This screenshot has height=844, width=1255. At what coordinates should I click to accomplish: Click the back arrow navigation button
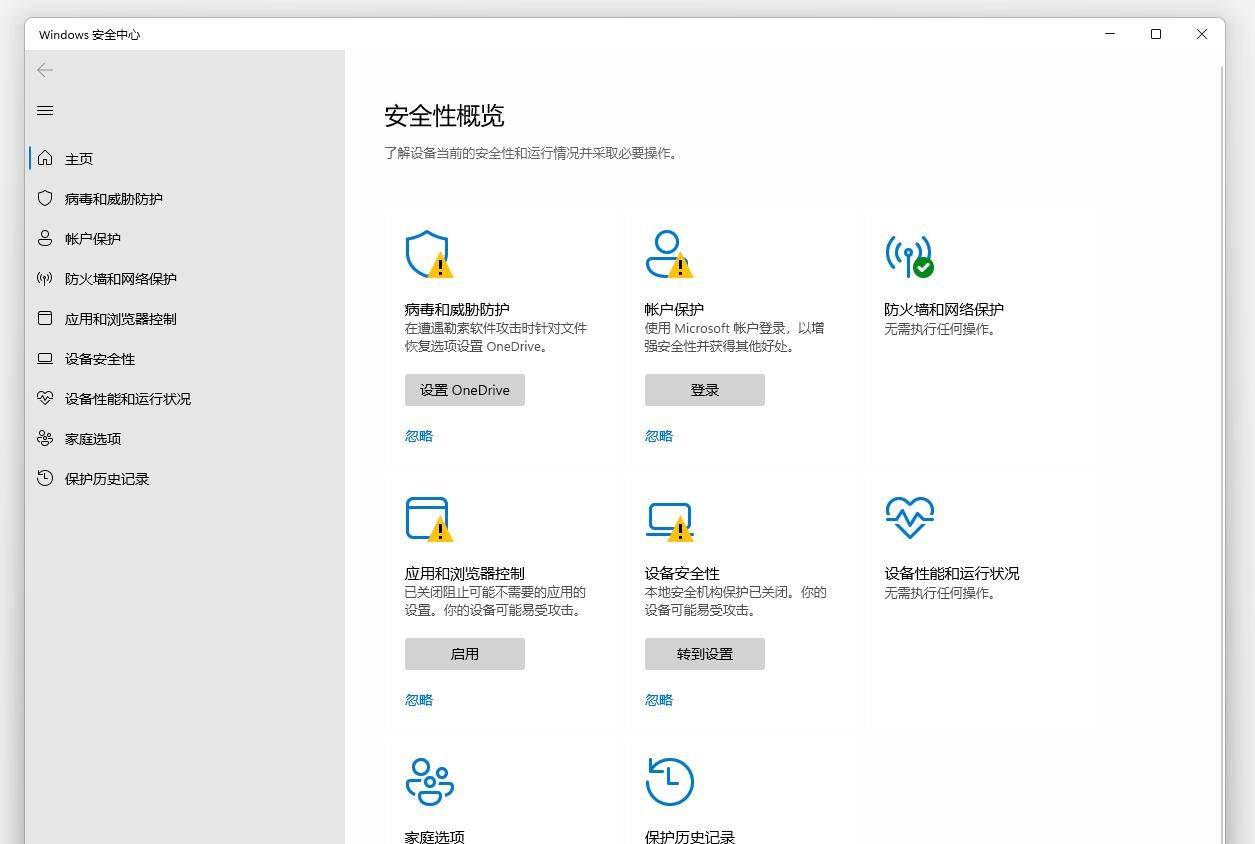(x=44, y=70)
